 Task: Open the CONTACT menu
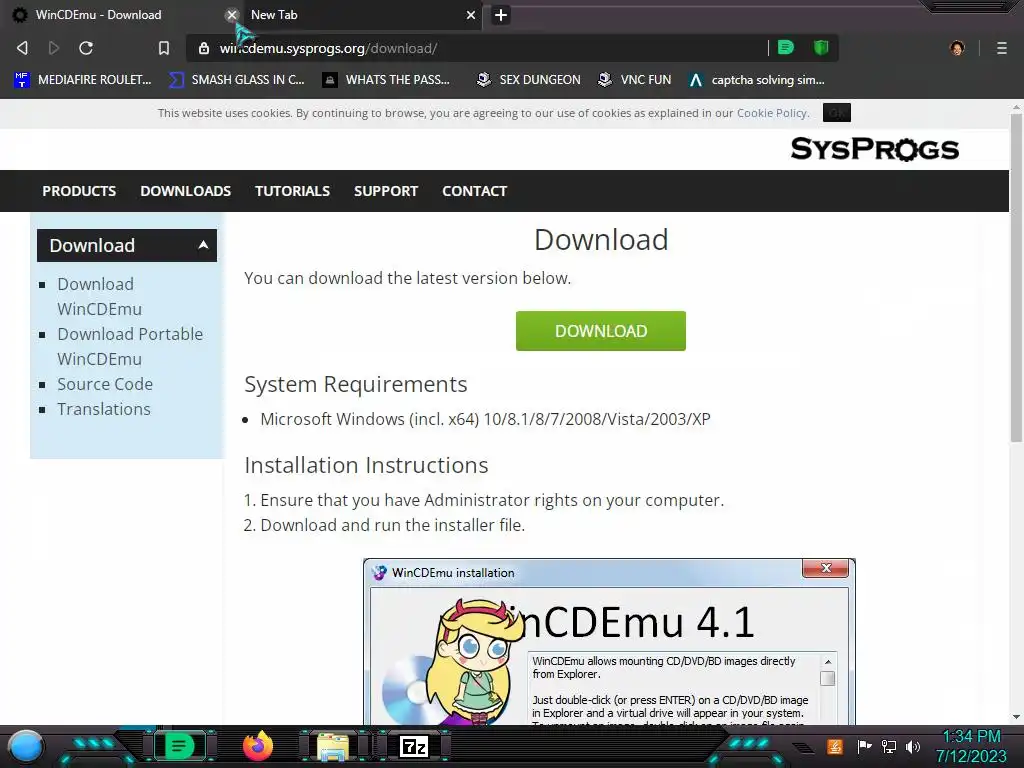[475, 191]
